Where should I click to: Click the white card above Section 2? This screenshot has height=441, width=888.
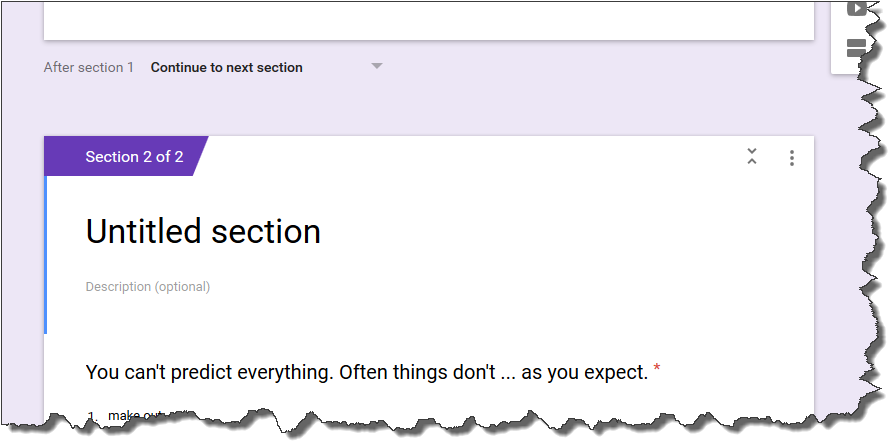click(x=428, y=20)
